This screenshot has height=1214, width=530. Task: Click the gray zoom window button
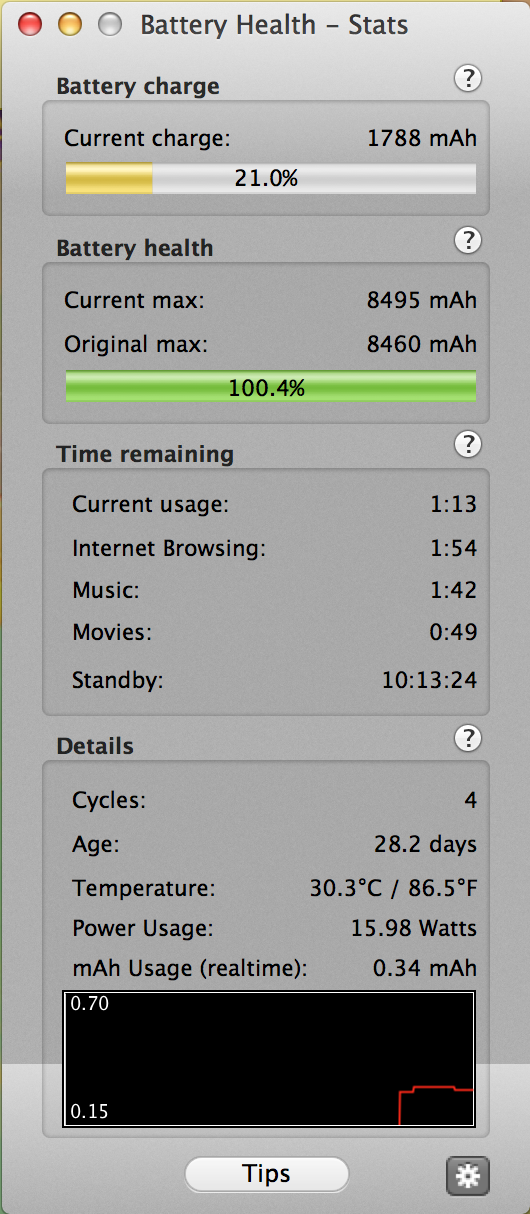(x=109, y=24)
